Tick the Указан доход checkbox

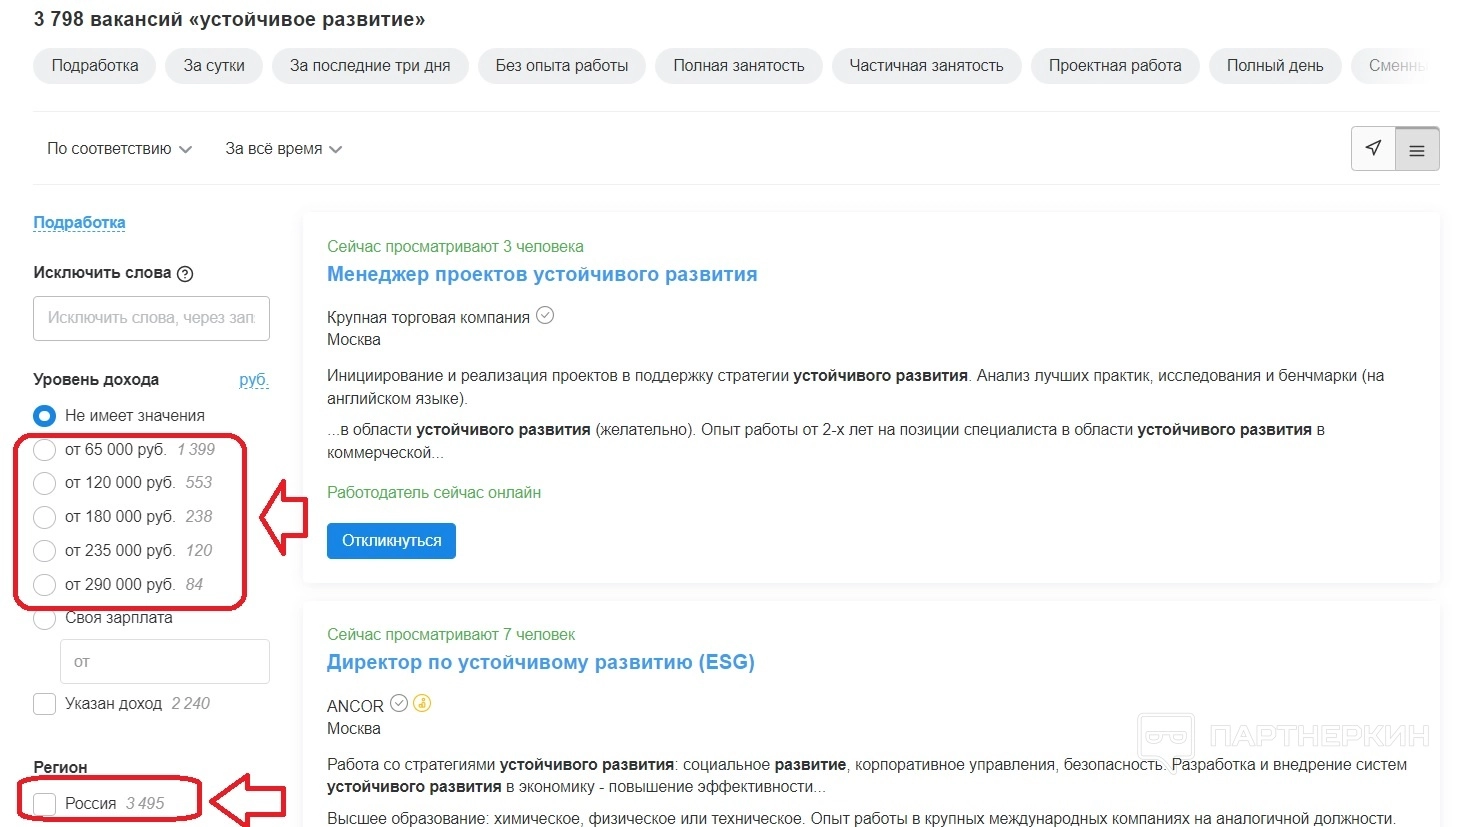coord(44,704)
